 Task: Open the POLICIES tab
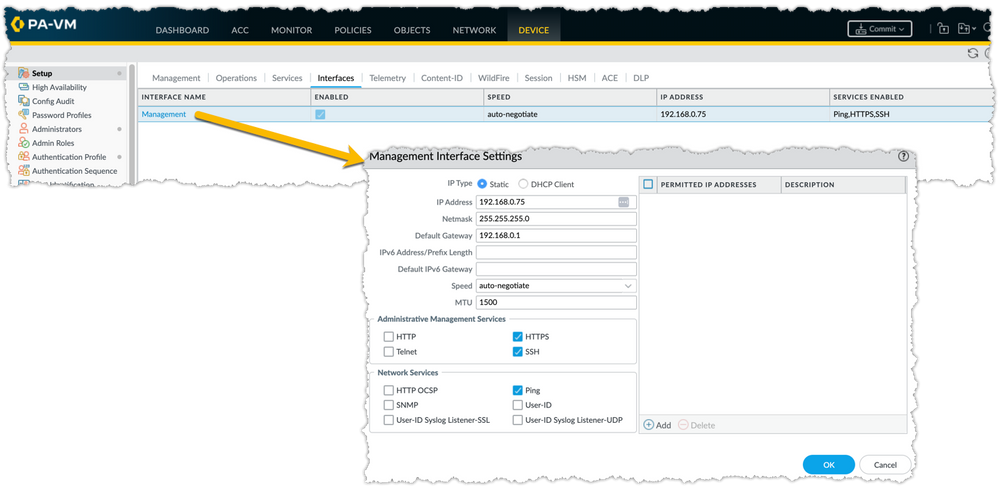[353, 30]
